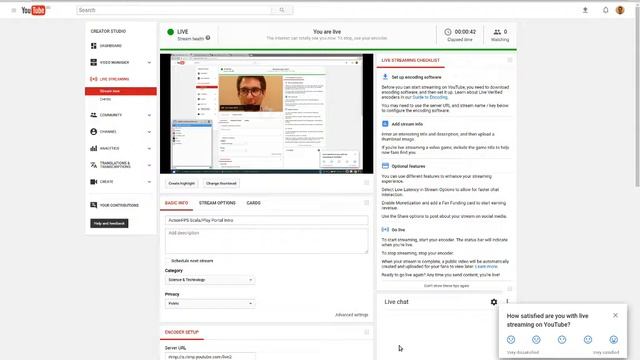The height and width of the screenshot is (360, 640).
Task: Open Live chat settings gear
Action: pos(494,302)
